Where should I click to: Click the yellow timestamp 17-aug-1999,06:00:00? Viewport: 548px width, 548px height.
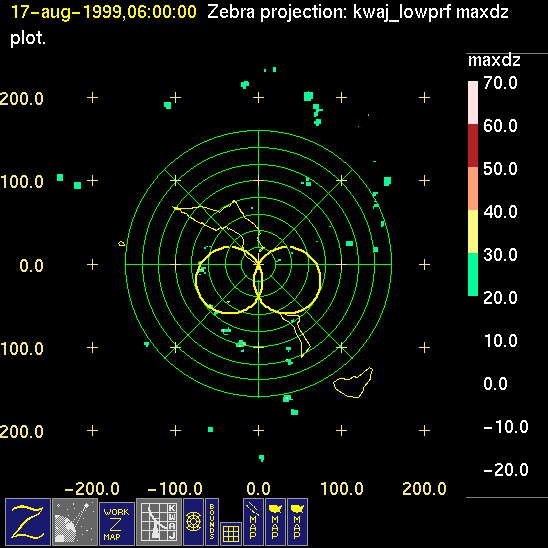tap(104, 12)
